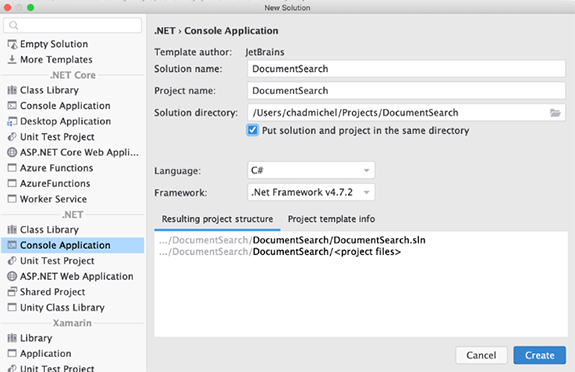Click the Cancel button
Screen dimensions: 575x372
pos(481,355)
